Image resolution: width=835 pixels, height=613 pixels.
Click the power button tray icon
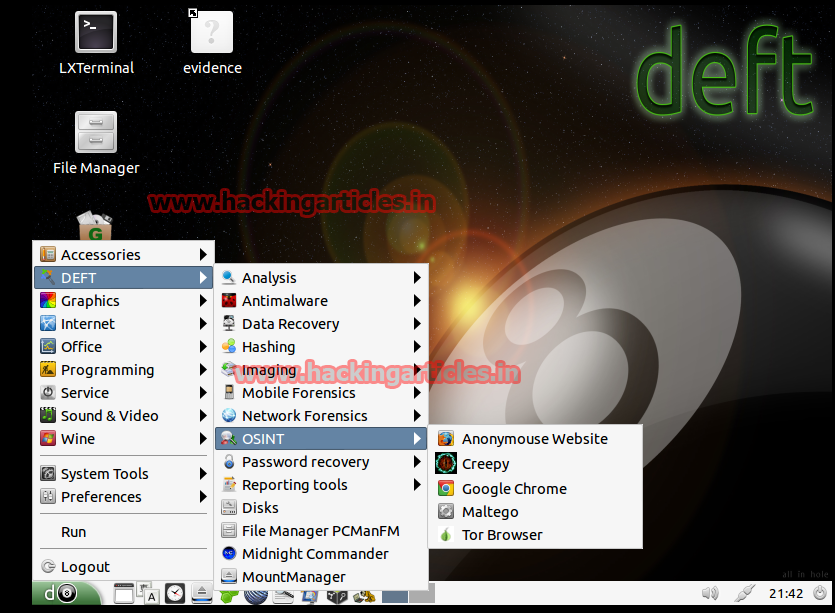(820, 592)
